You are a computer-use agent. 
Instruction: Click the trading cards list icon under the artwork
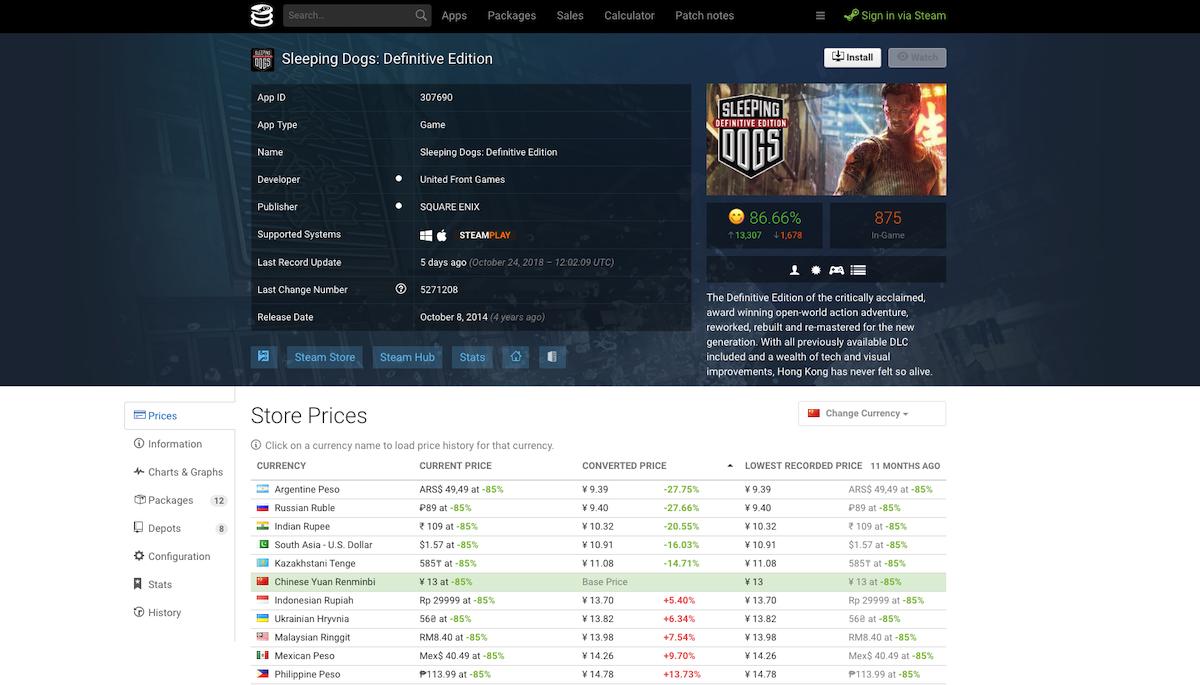[x=857, y=270]
